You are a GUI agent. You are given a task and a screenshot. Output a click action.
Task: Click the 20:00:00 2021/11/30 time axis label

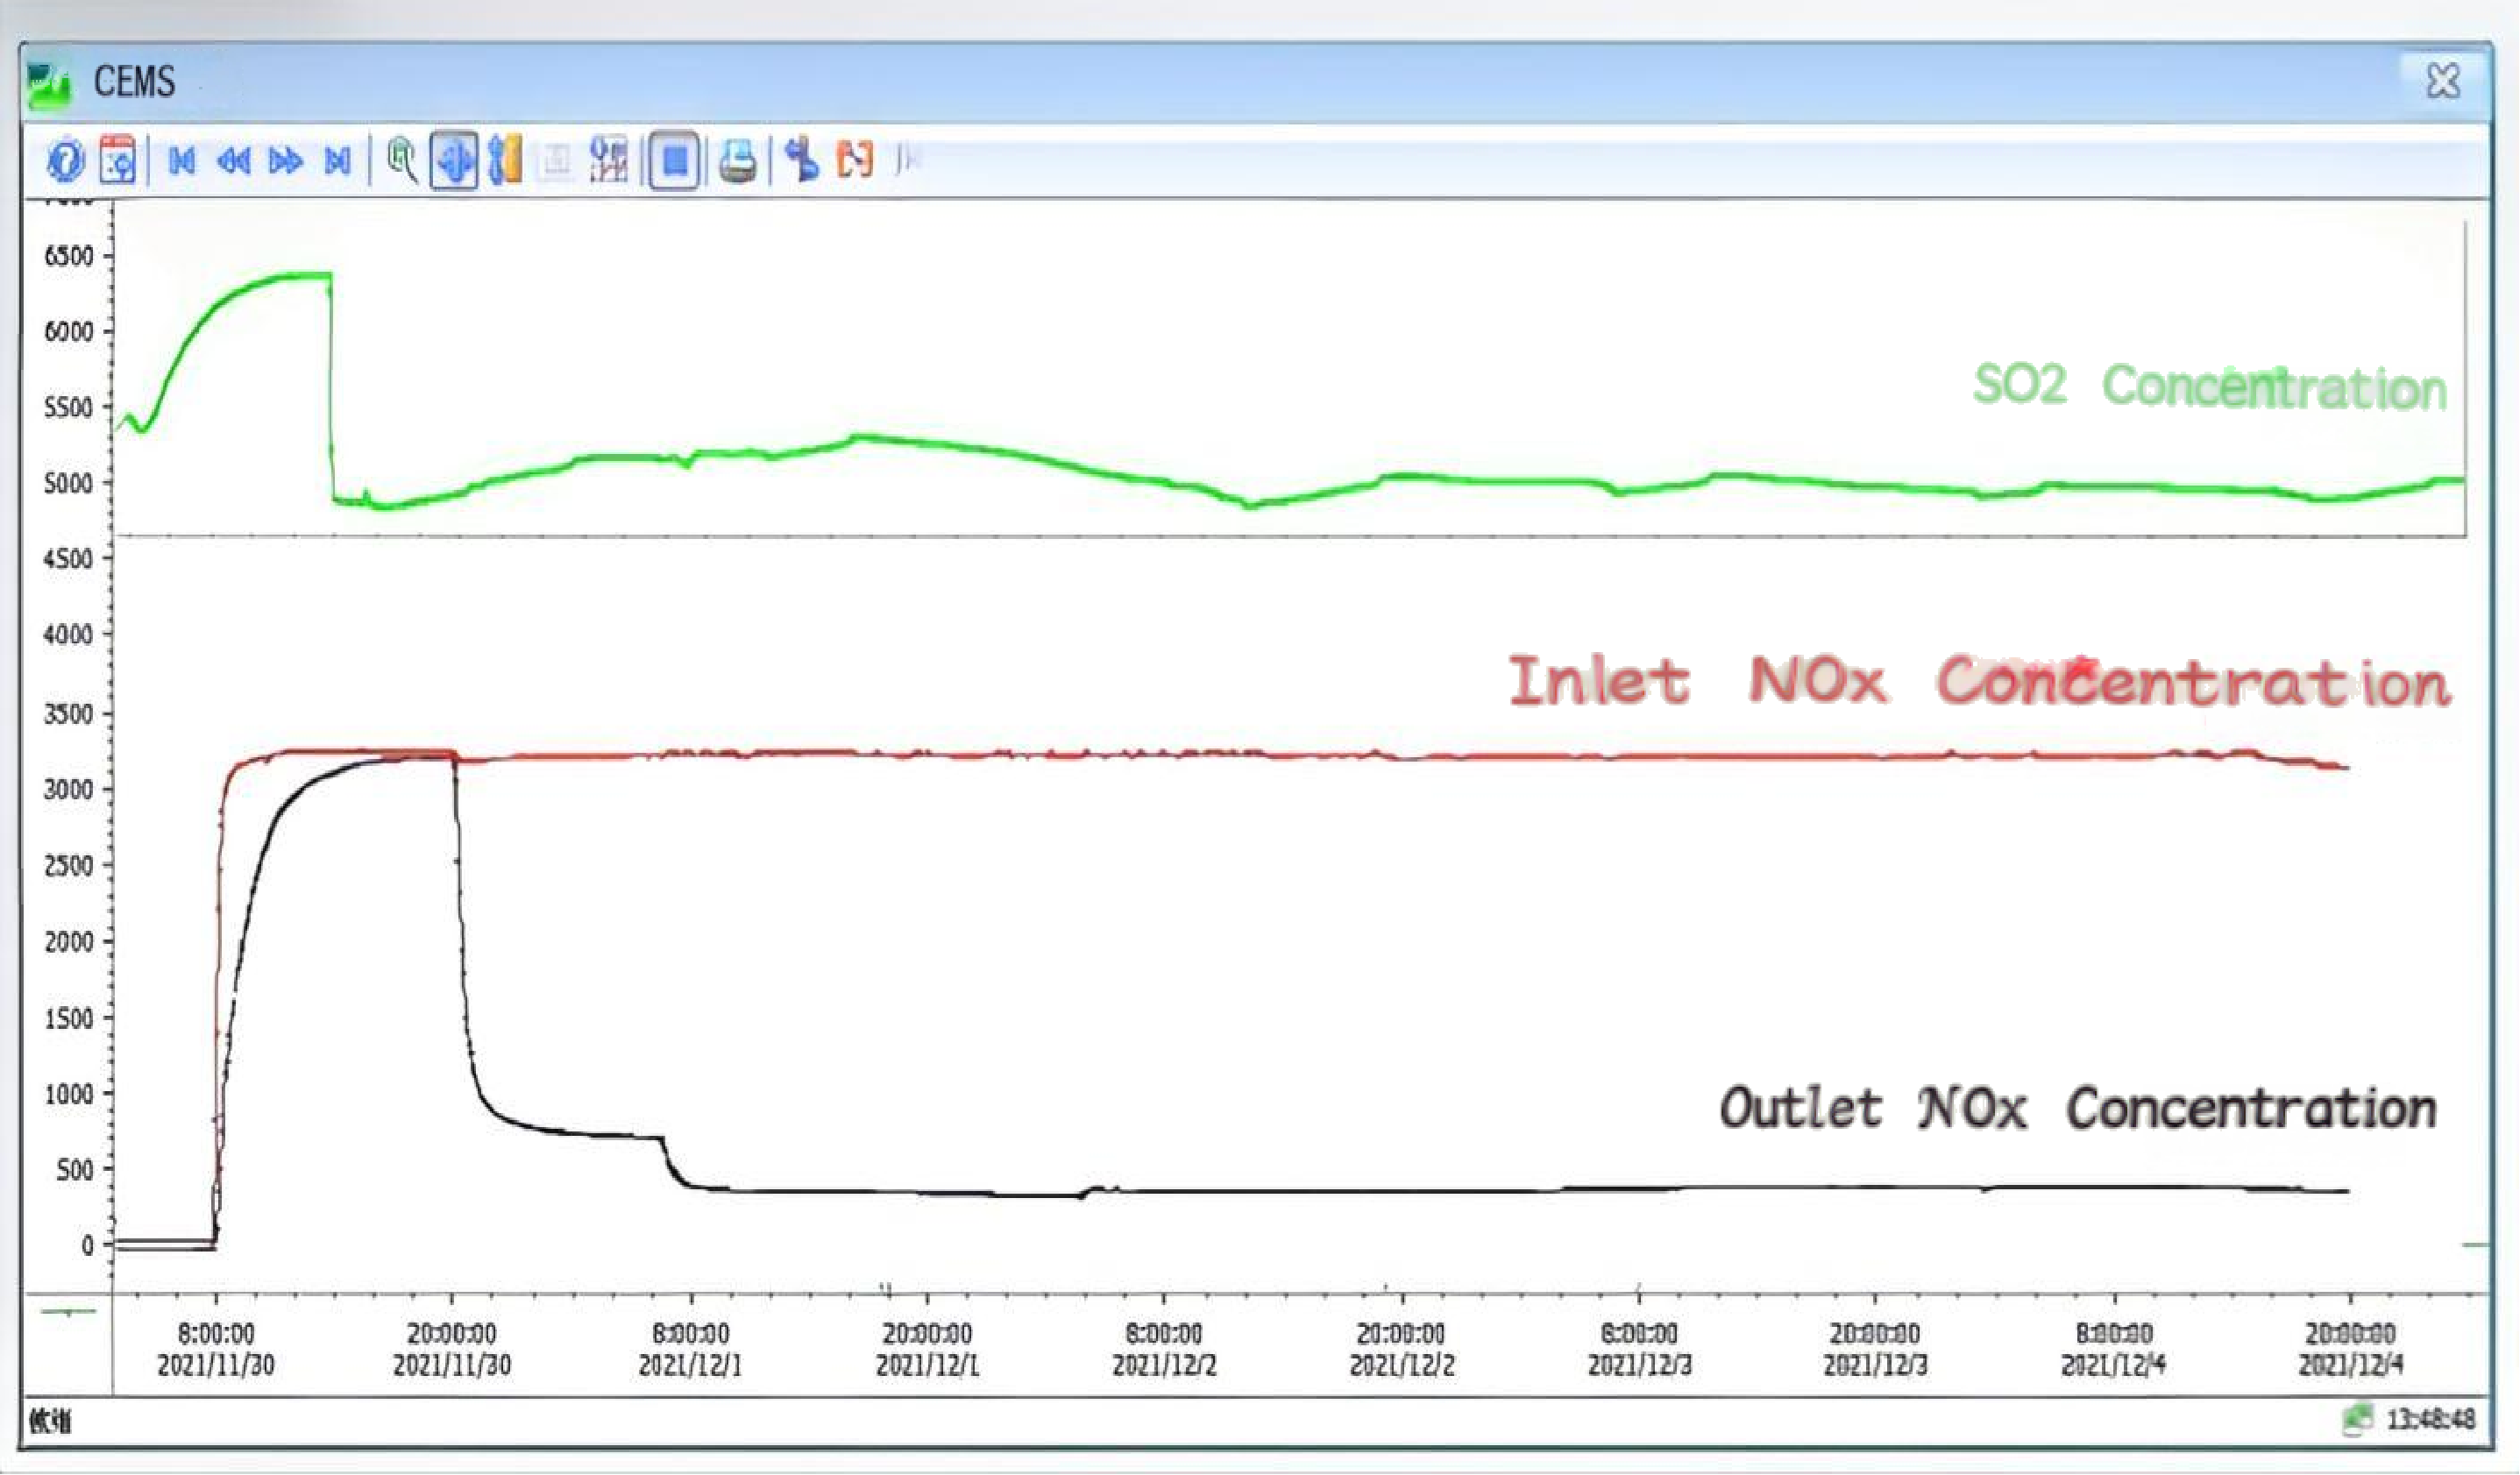tap(452, 1349)
